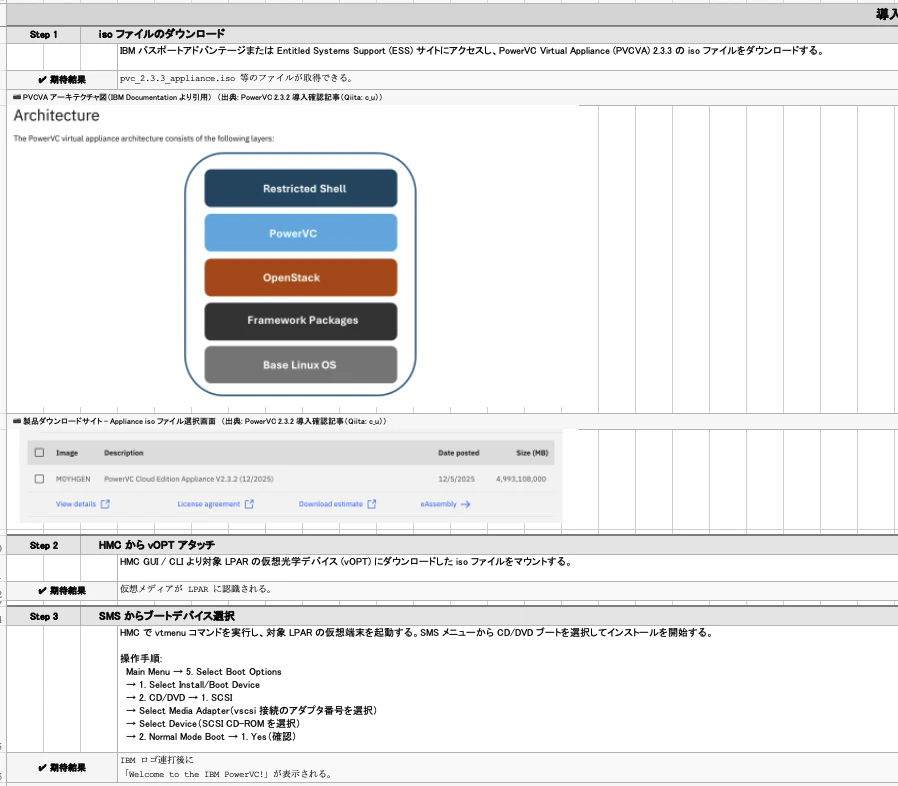
Task: Click the '1. Select Install/Boot Device' line
Action: pyautogui.click(x=192, y=685)
